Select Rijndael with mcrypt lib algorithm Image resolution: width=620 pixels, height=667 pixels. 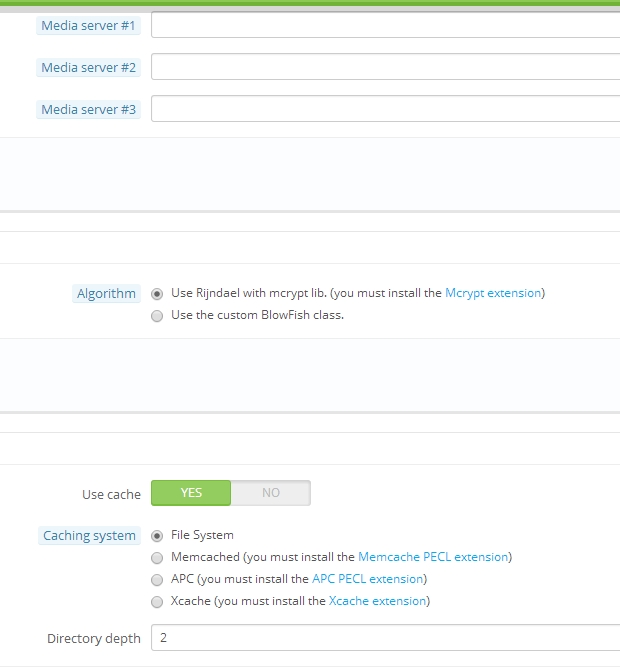[157, 294]
